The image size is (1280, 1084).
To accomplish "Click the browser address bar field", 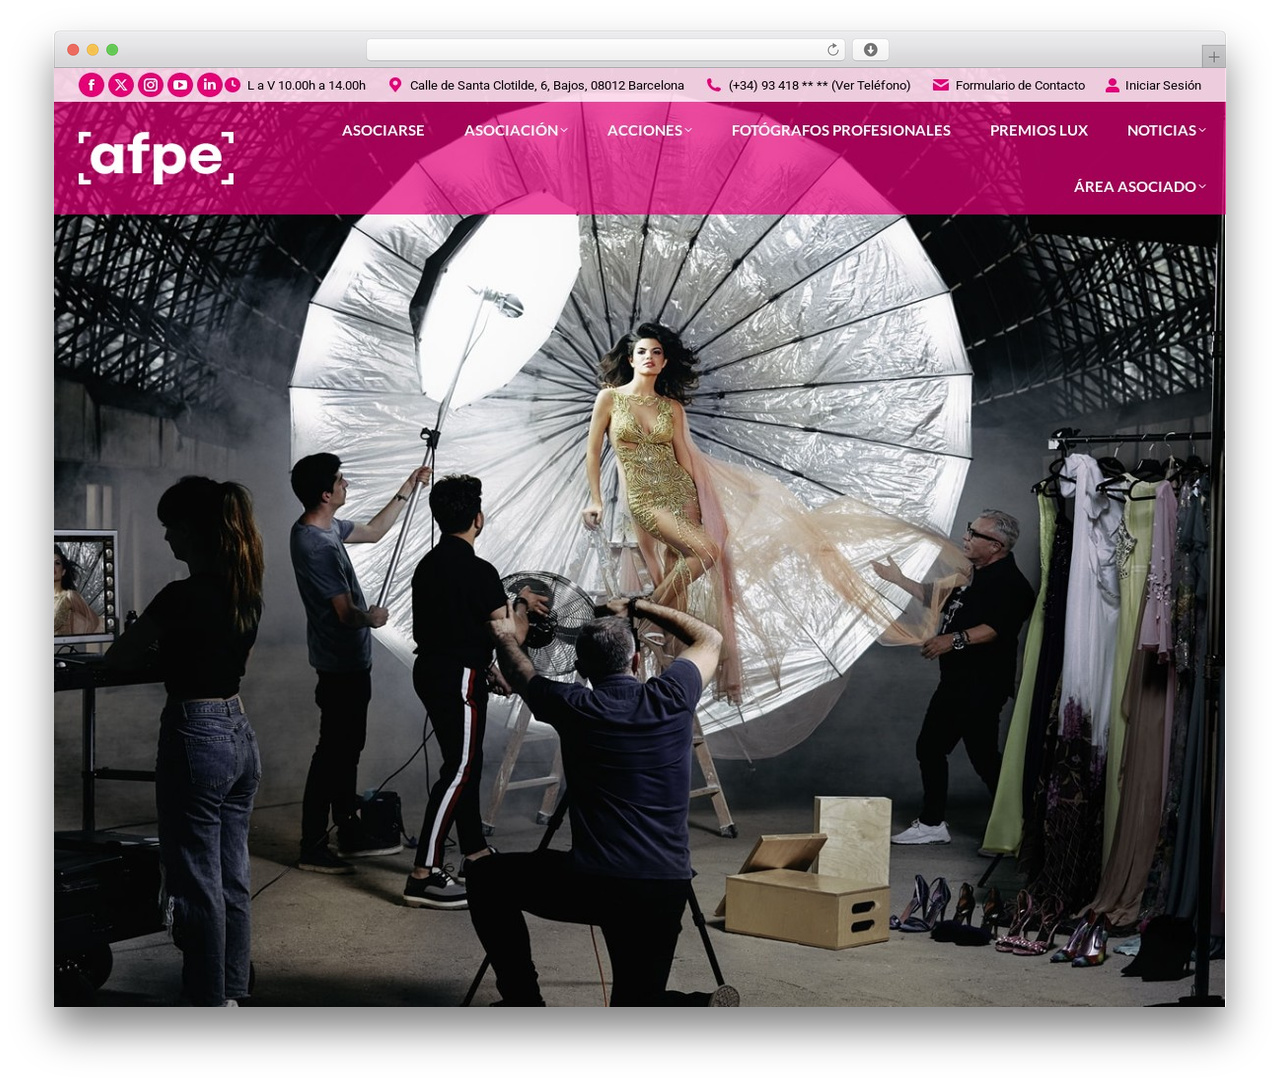I will coord(606,50).
